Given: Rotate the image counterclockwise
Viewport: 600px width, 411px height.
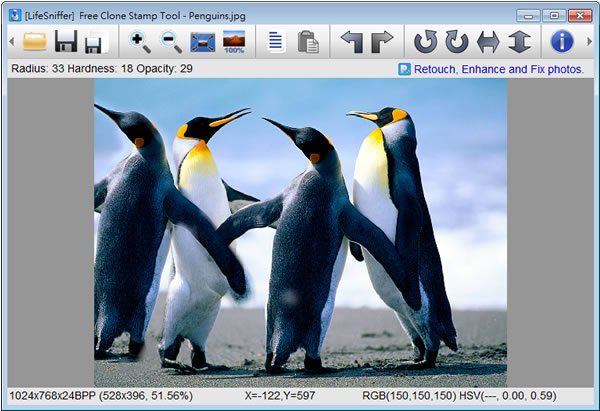Looking at the screenshot, I should [426, 42].
